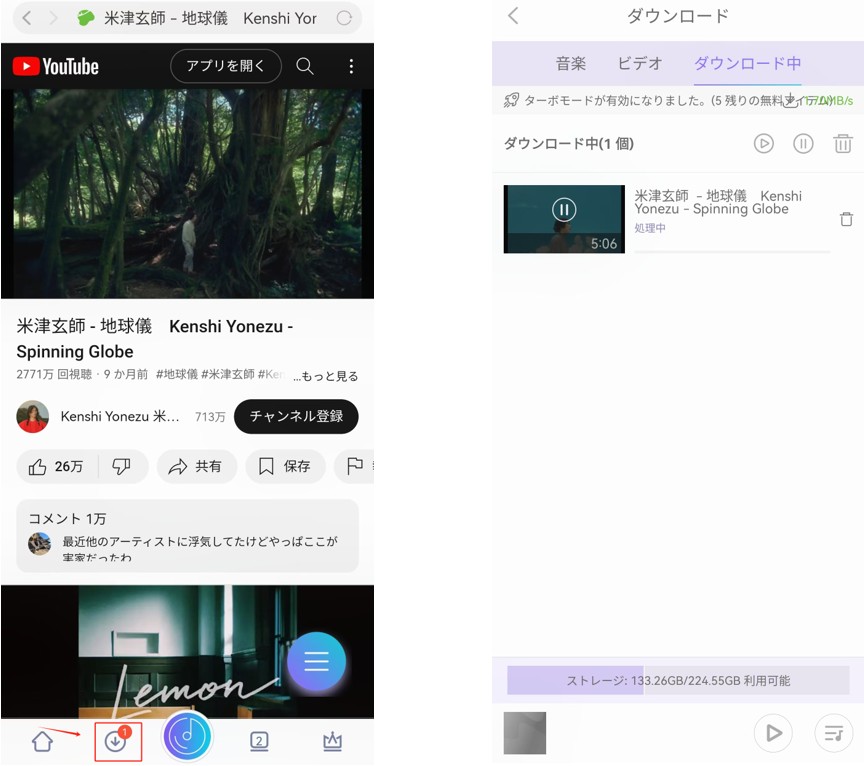
Task: Resume all downloads with play icon
Action: [763, 144]
